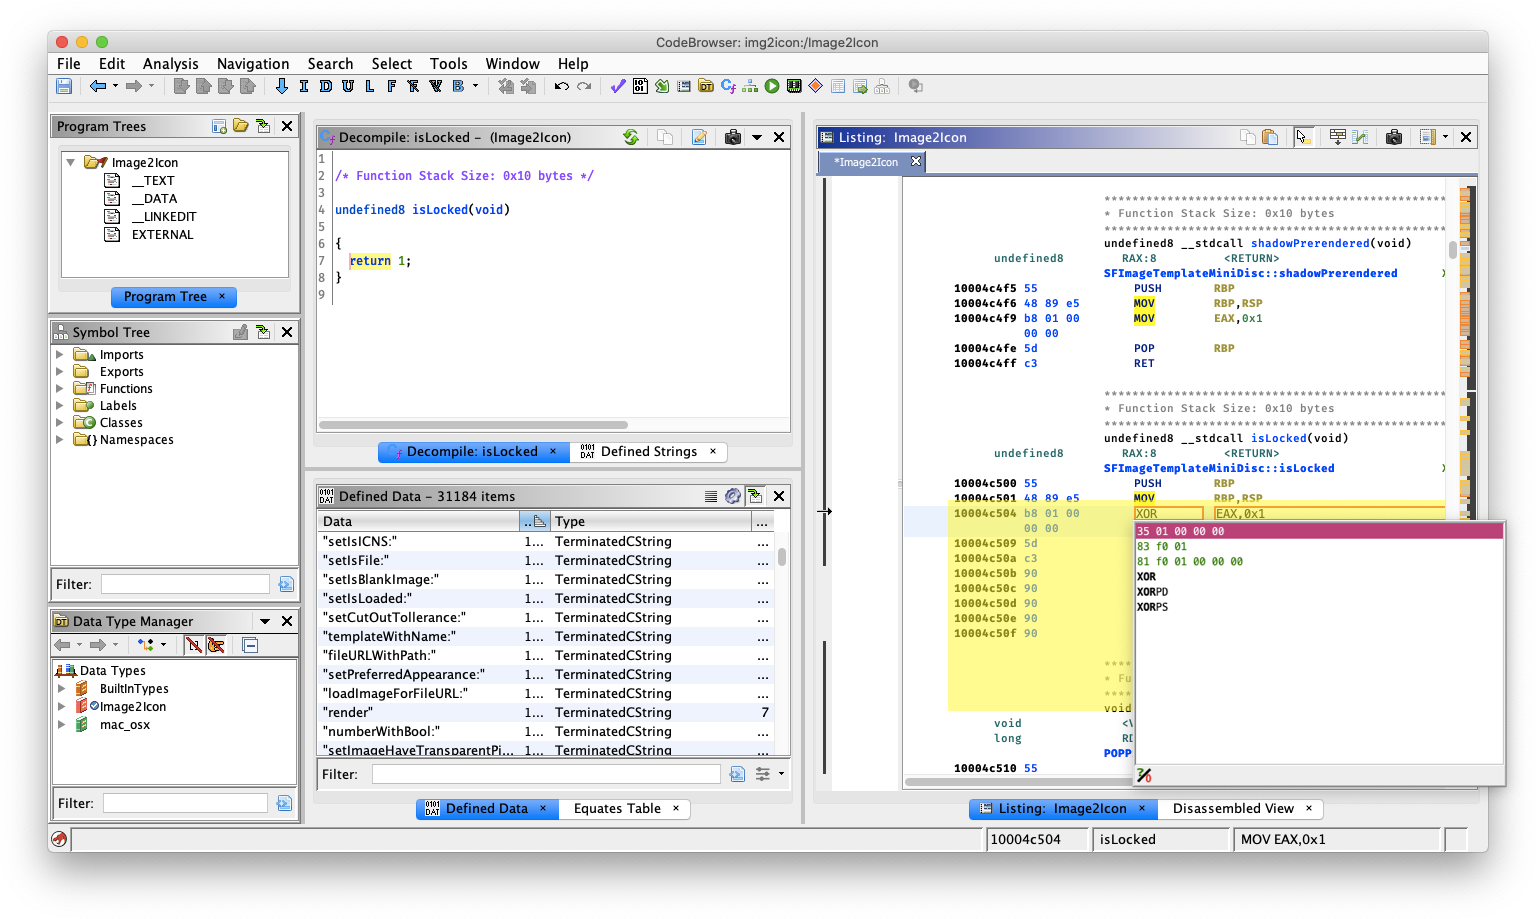This screenshot has height=919, width=1536.
Task: Toggle the Listing diff view icon
Action: click(1360, 137)
